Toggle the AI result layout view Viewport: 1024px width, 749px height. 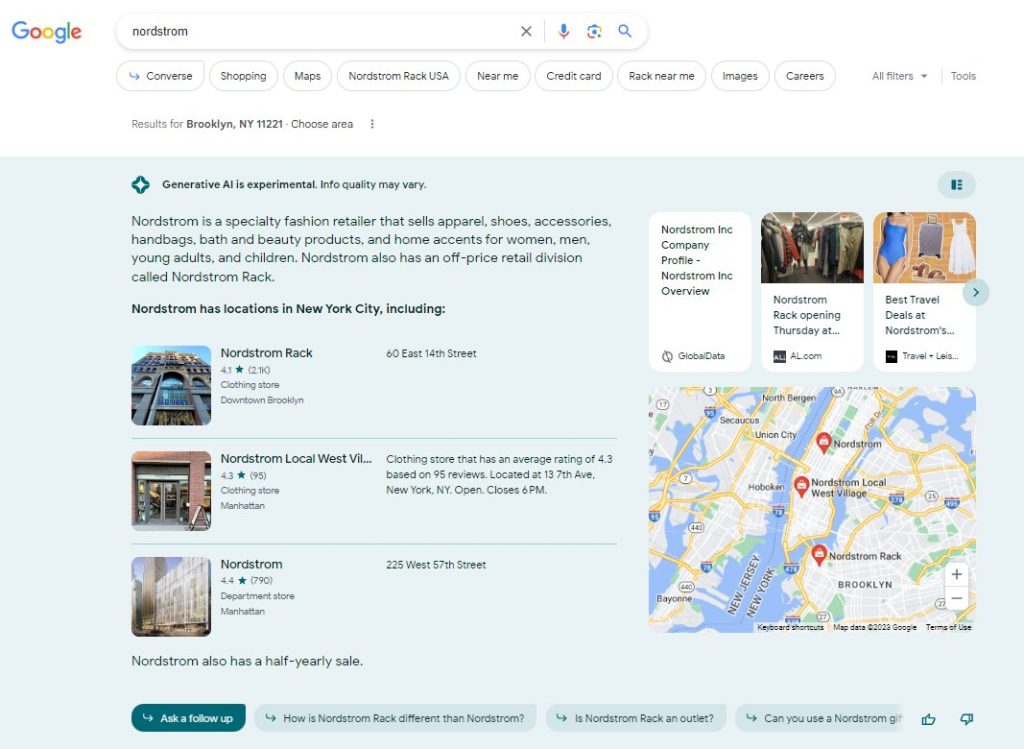point(956,185)
